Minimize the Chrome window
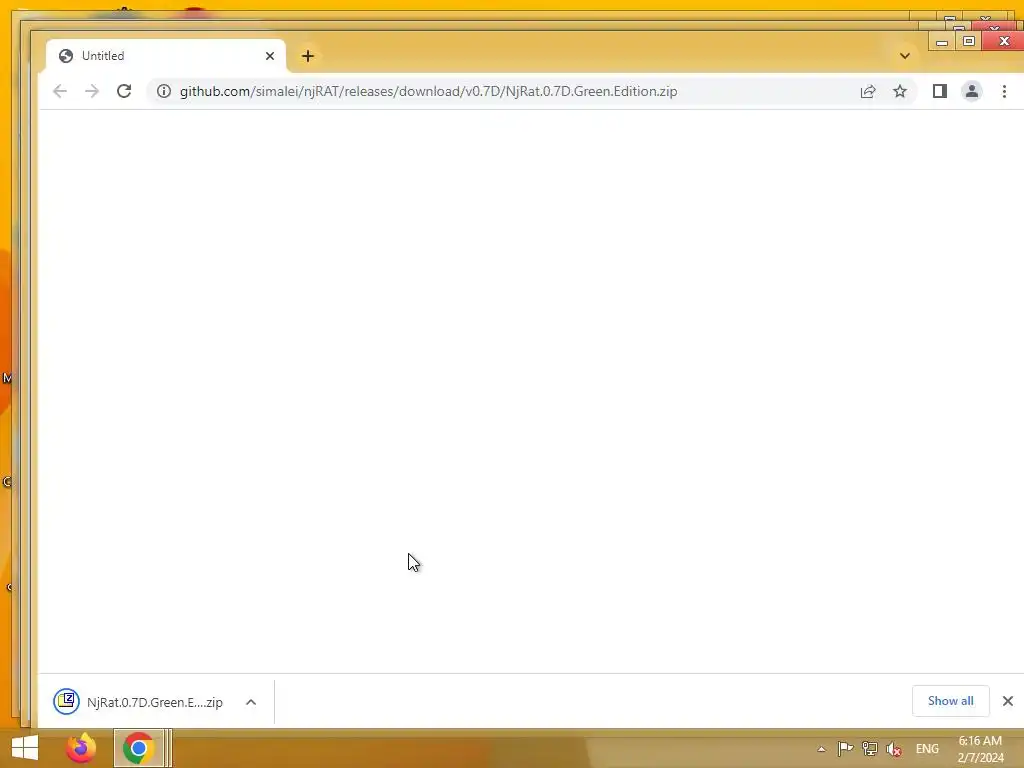 click(942, 42)
